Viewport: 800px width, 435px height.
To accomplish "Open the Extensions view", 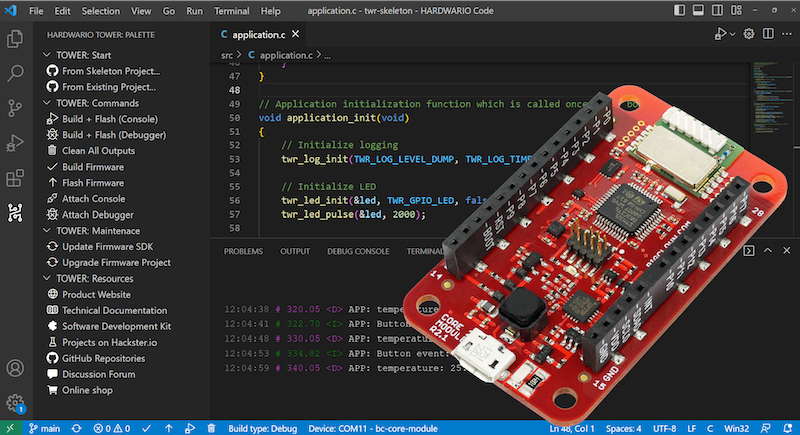I will [x=15, y=178].
